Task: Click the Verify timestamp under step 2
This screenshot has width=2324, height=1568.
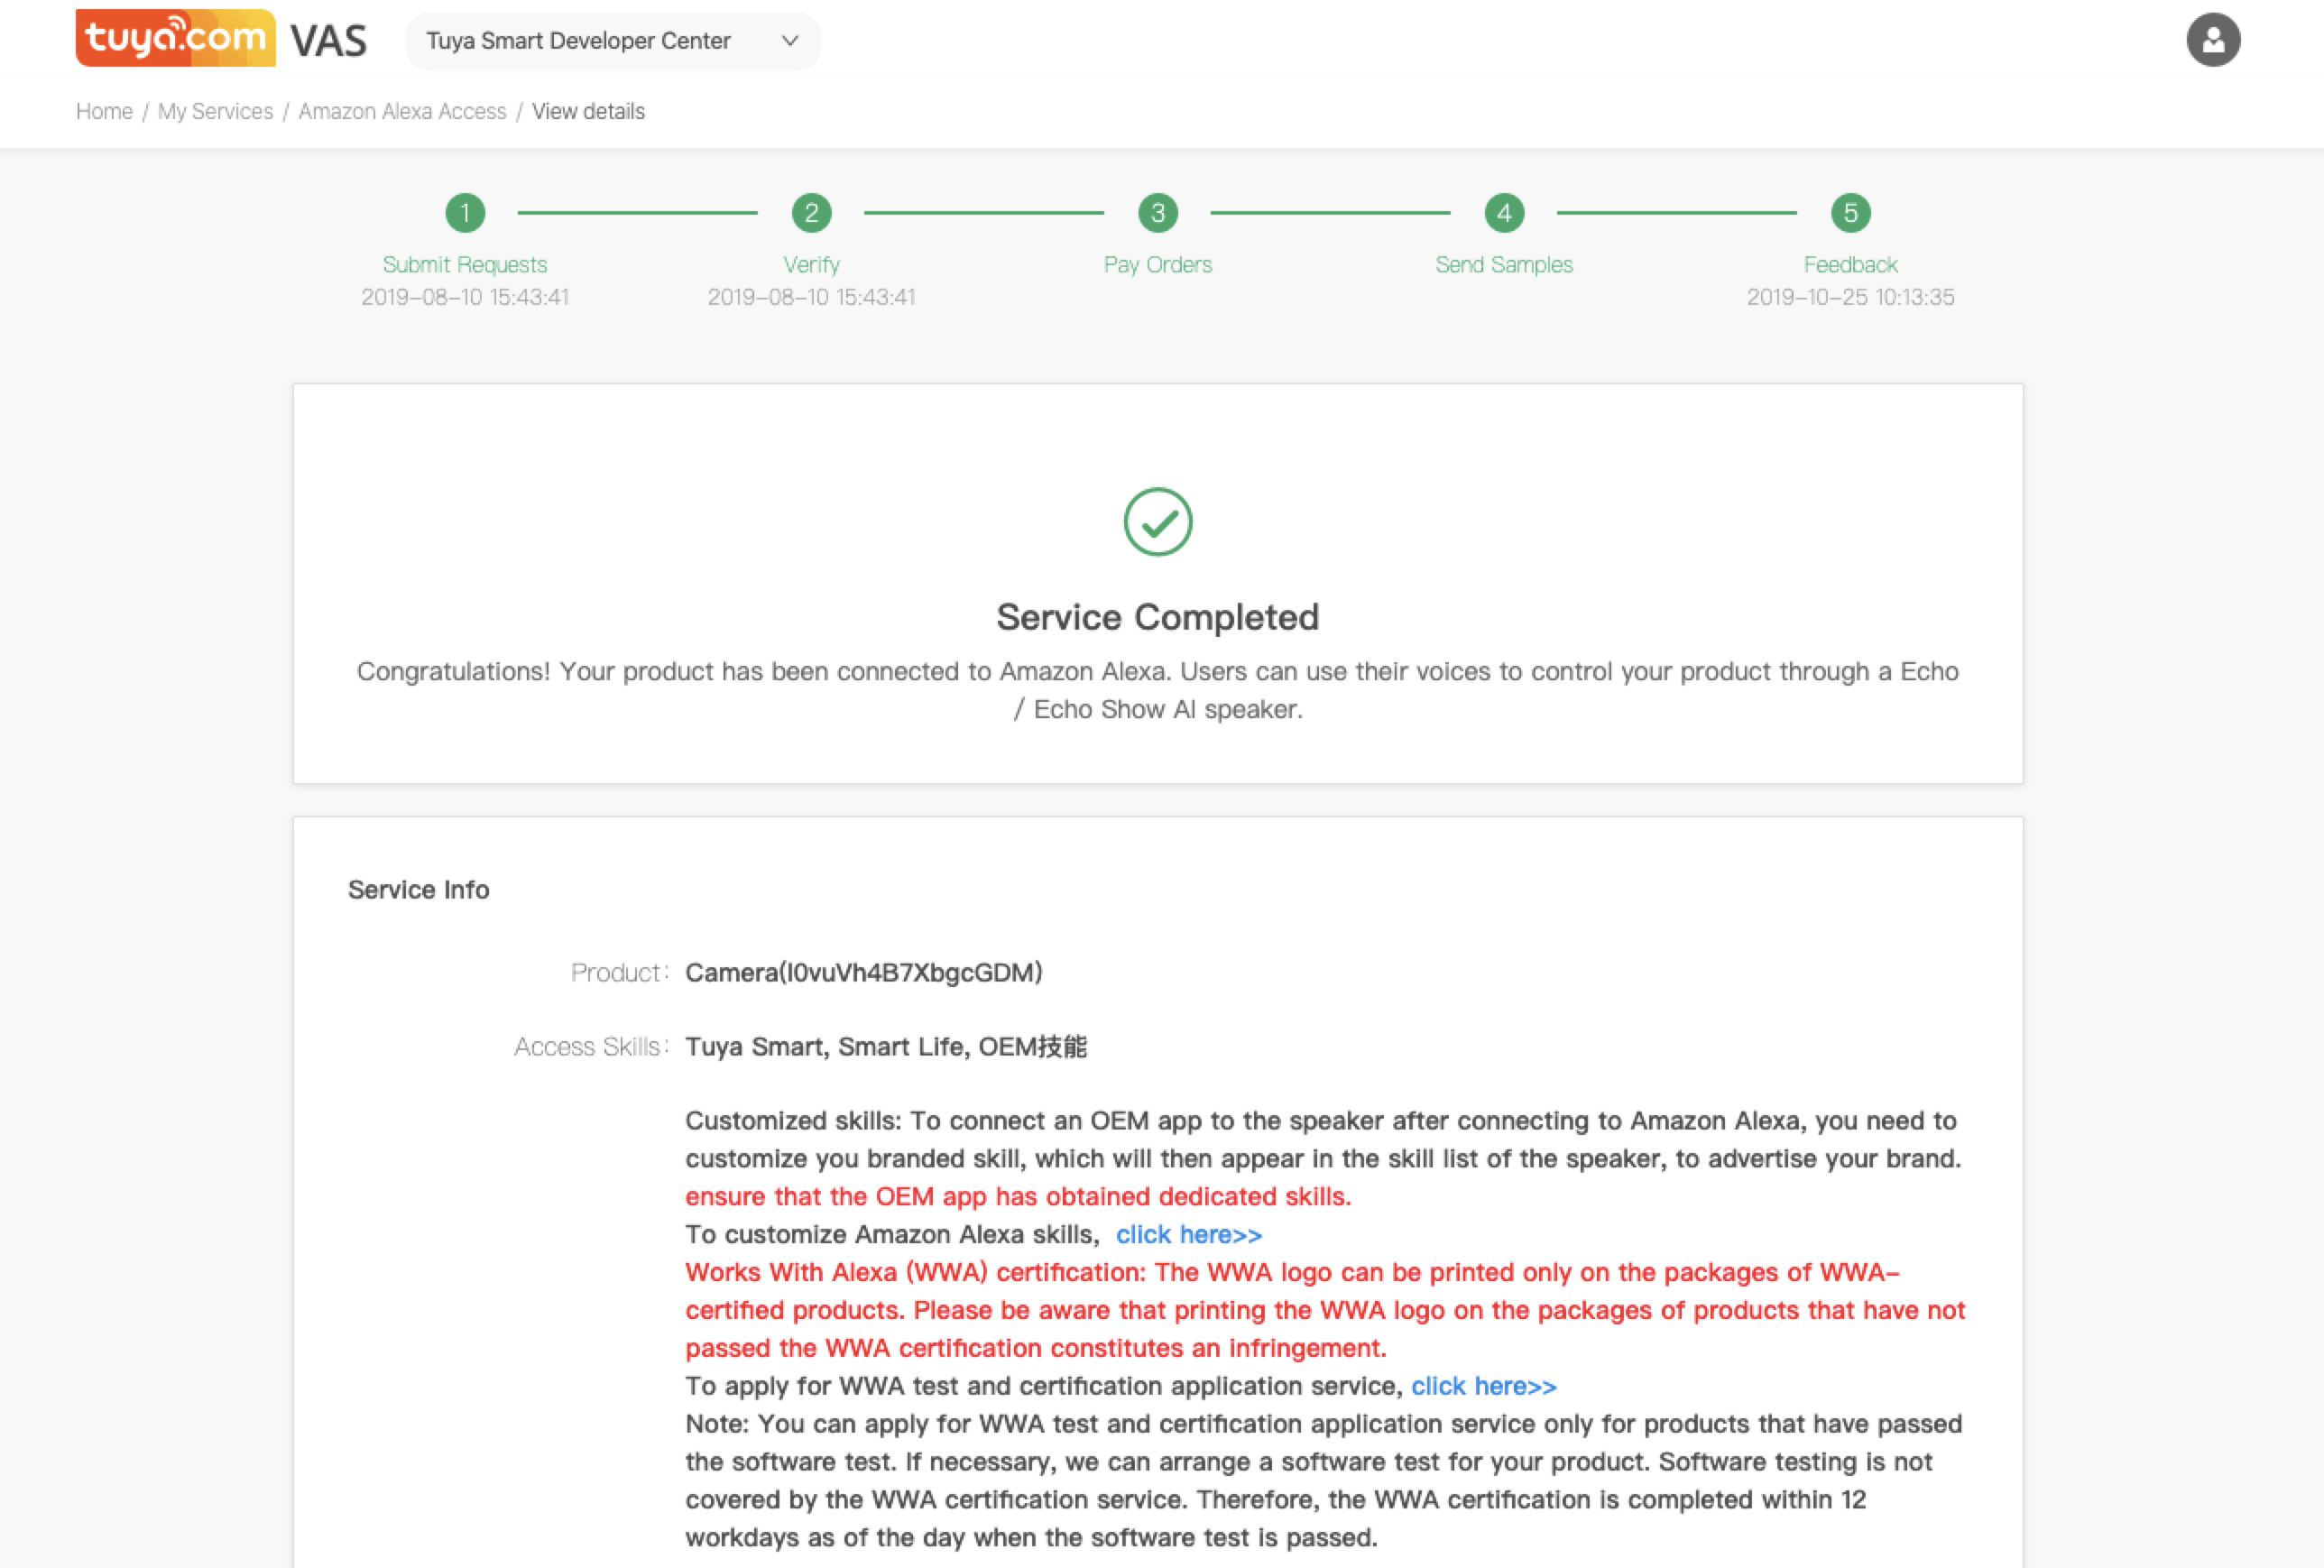Action: click(x=811, y=297)
